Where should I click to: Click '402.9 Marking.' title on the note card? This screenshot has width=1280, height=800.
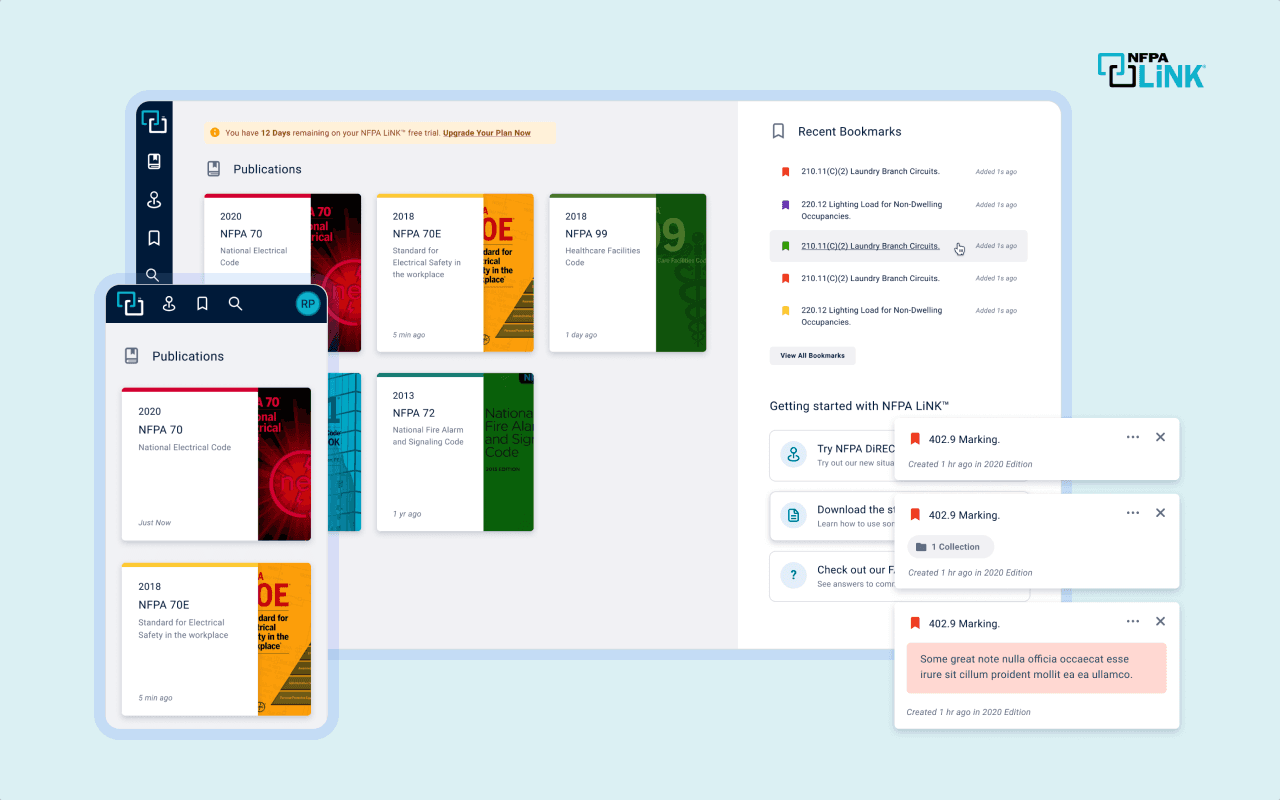click(964, 624)
